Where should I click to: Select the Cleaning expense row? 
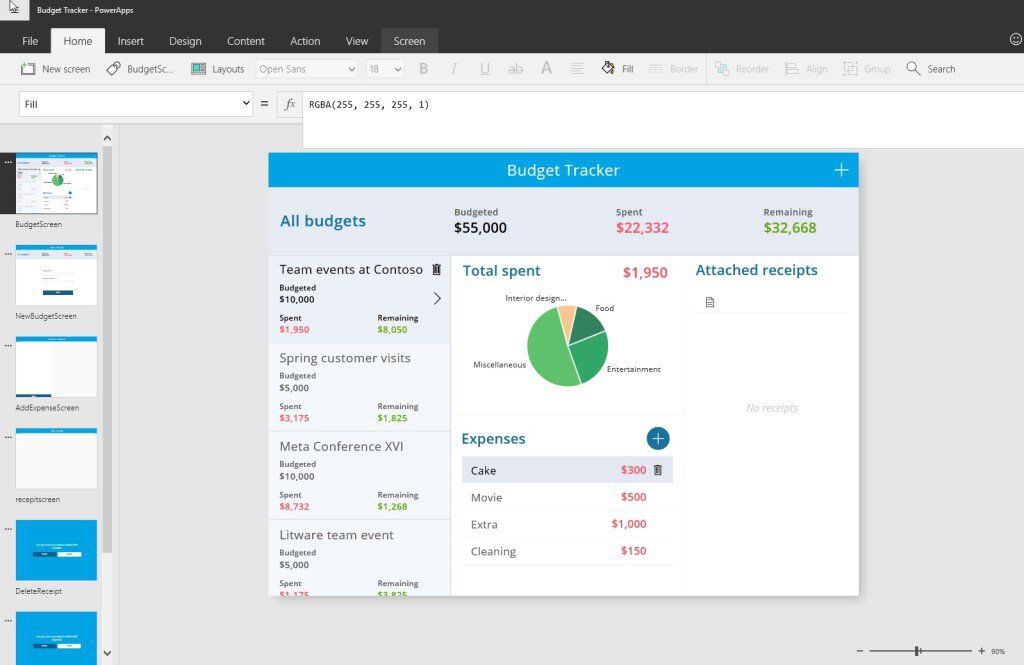pyautogui.click(x=567, y=551)
